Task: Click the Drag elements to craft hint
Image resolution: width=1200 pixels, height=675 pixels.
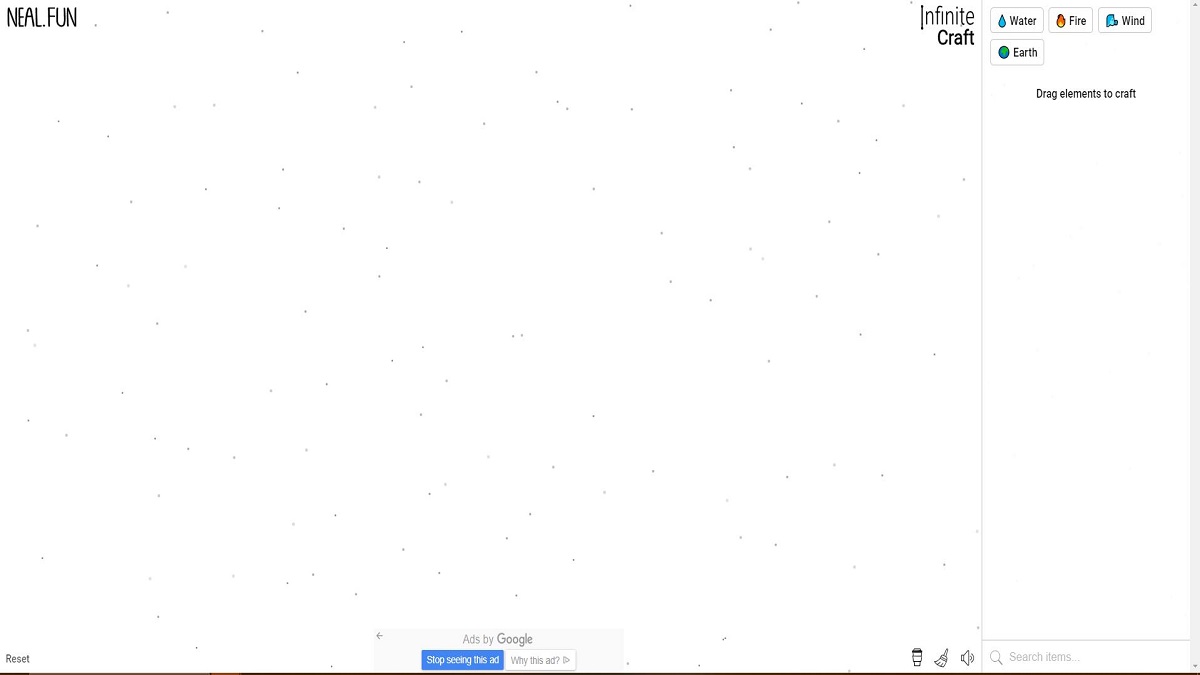Action: pyautogui.click(x=1085, y=94)
